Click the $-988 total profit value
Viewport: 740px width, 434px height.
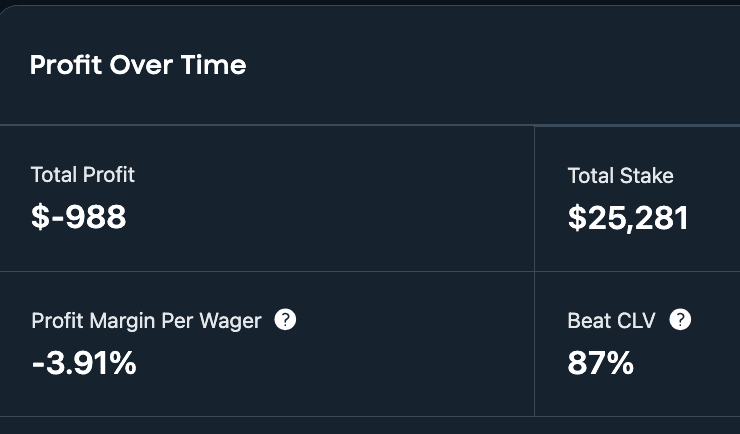pyautogui.click(x=79, y=217)
